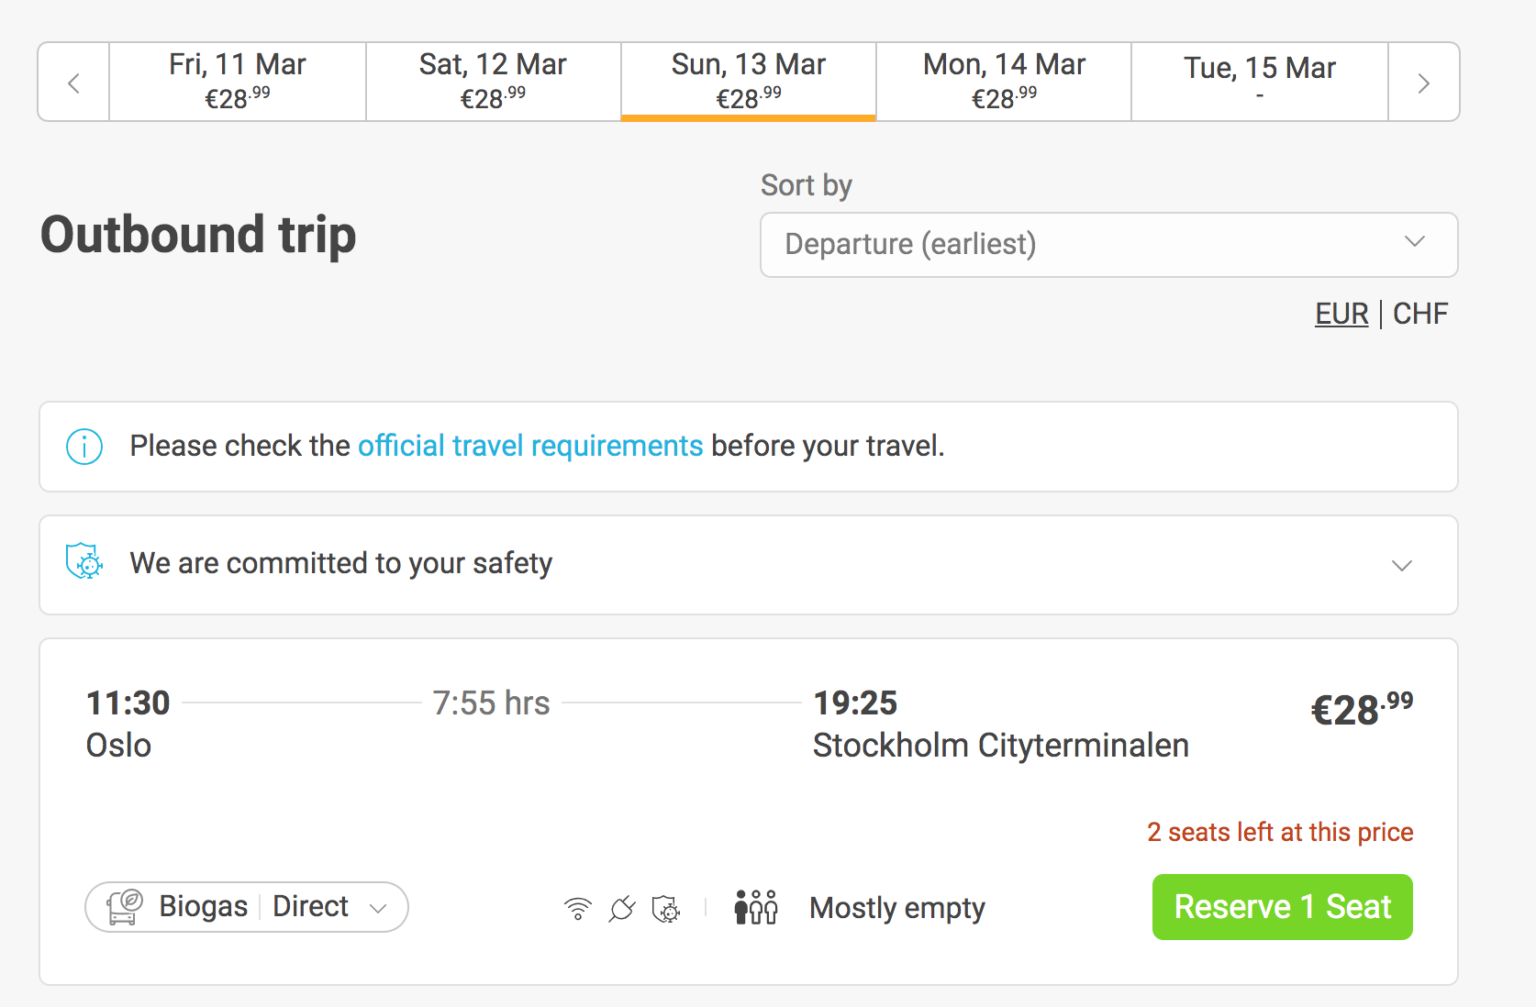Switch to the Mon, 14 Mar tab

(x=1003, y=80)
